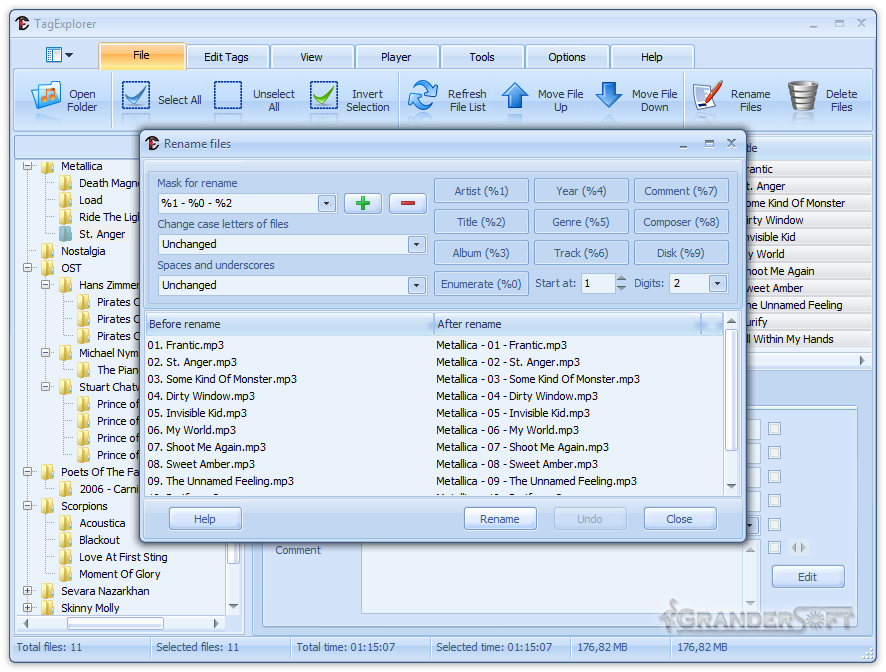
Task: Click the Delete Files trash icon
Action: [x=802, y=96]
